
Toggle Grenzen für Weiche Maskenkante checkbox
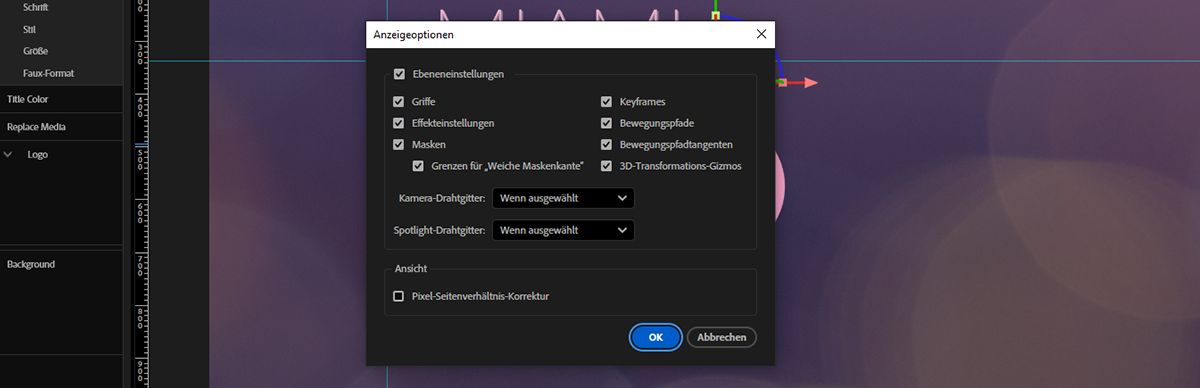click(419, 166)
